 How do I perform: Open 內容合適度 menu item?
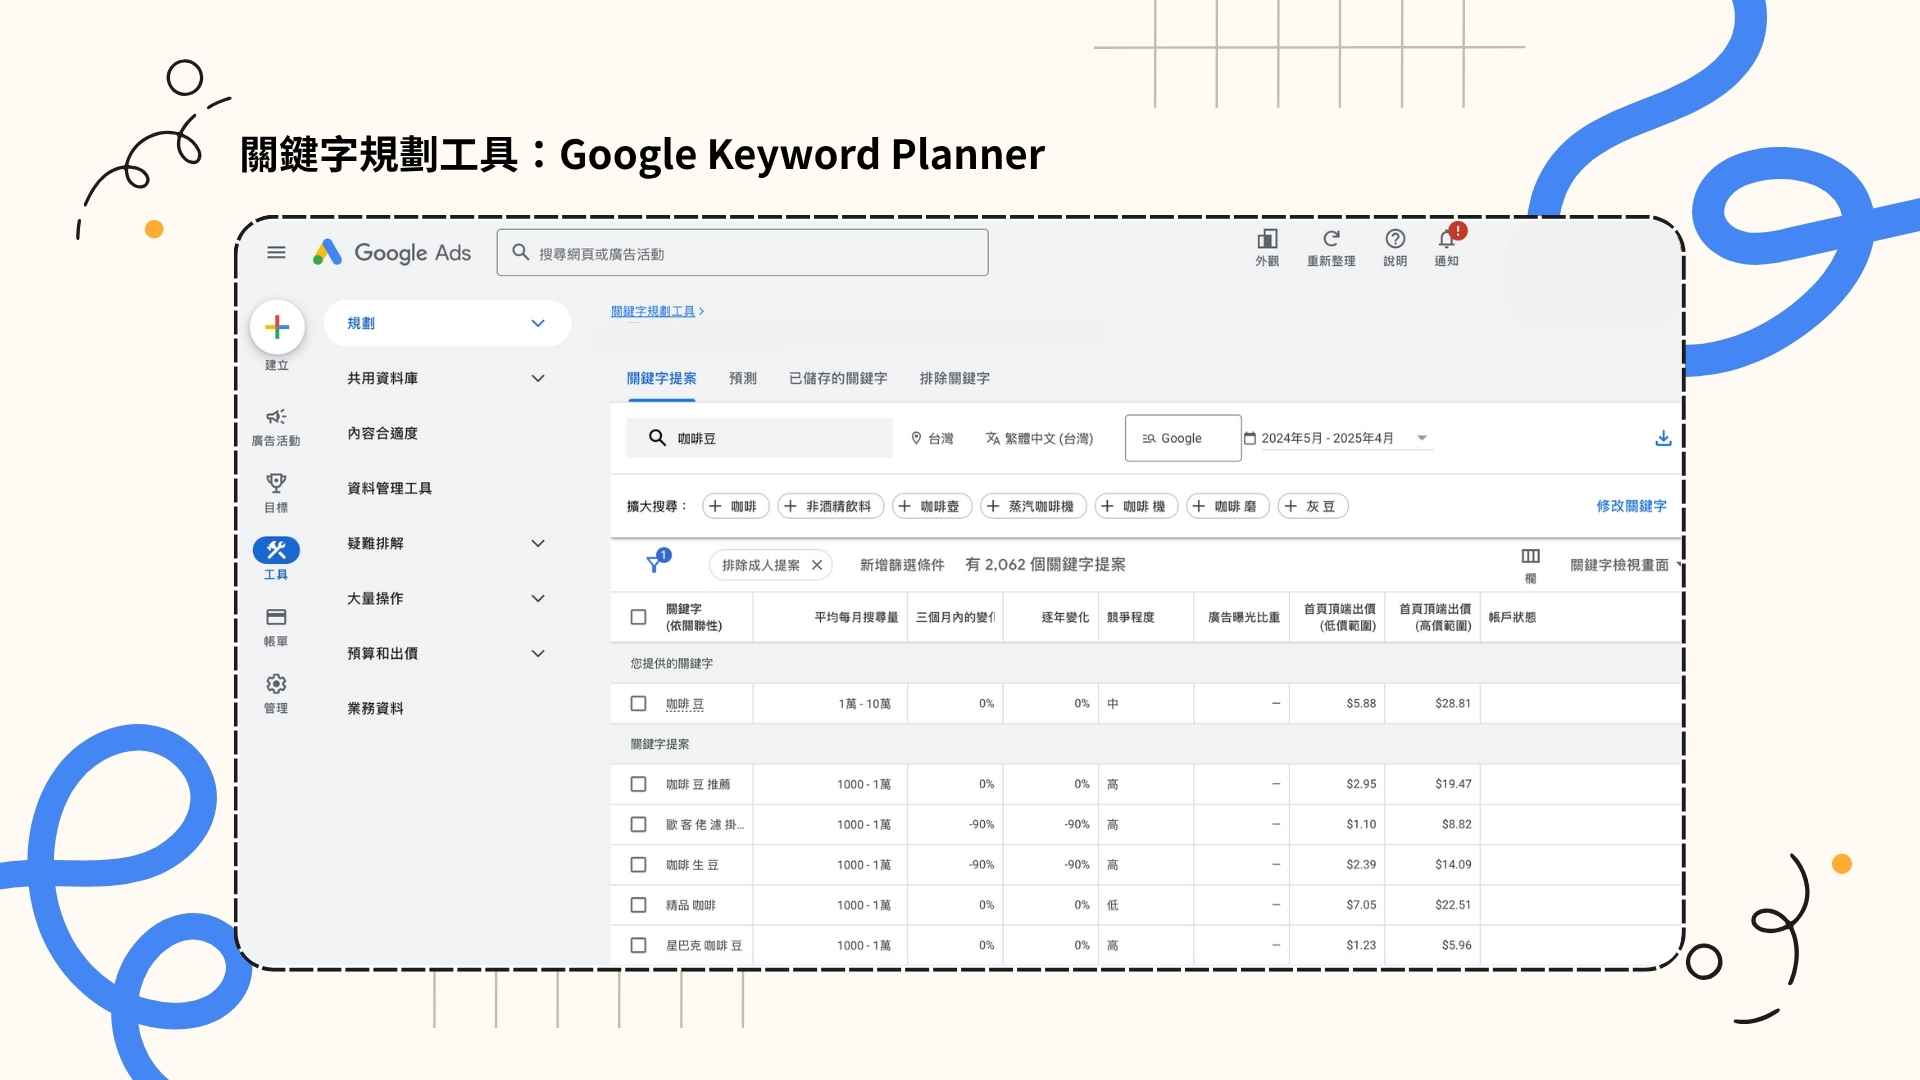click(382, 433)
